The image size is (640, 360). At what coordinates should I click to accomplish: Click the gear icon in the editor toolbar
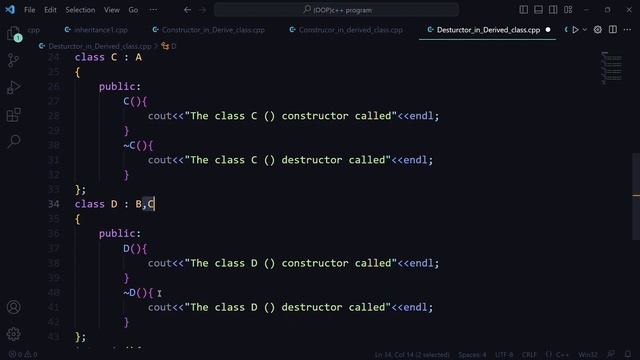598,29
